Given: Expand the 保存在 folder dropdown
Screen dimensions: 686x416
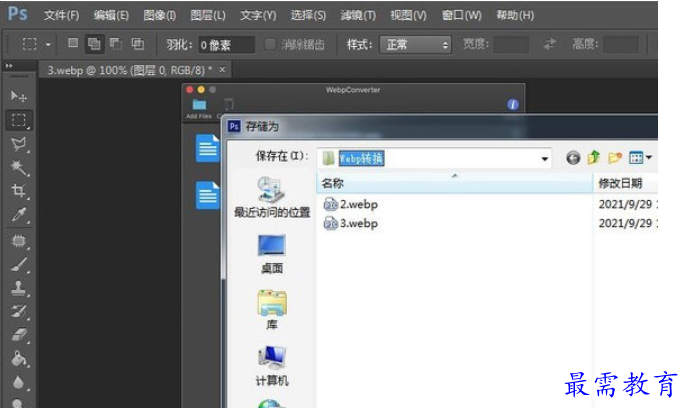Looking at the screenshot, I should (545, 158).
